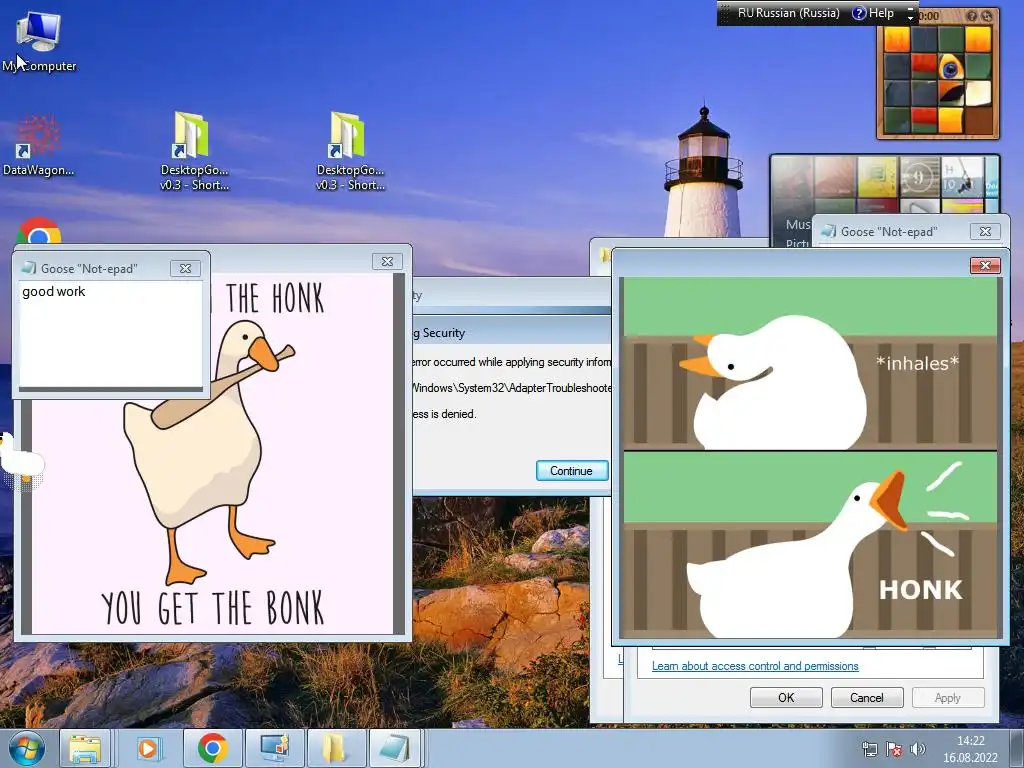Open the Action Center flag icon

coord(893,749)
